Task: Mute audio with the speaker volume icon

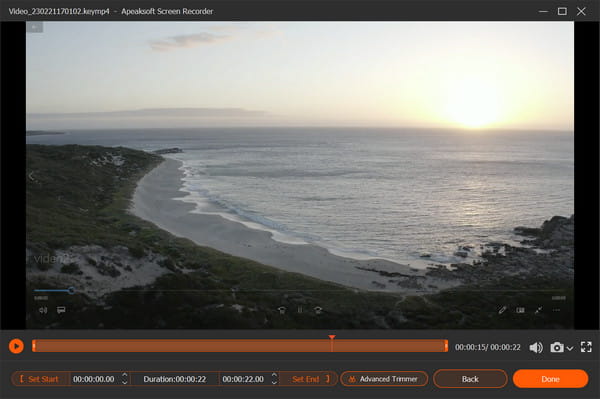Action: pos(536,347)
